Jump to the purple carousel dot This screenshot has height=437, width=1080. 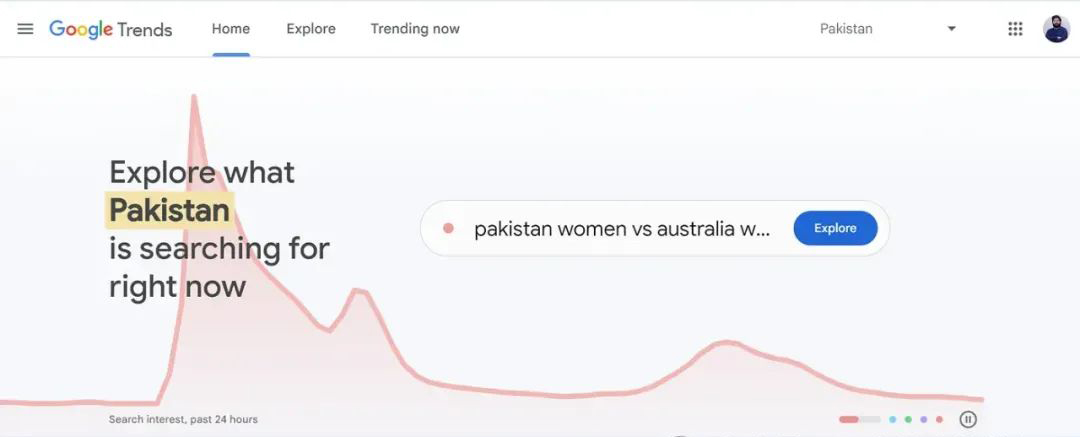(924, 420)
